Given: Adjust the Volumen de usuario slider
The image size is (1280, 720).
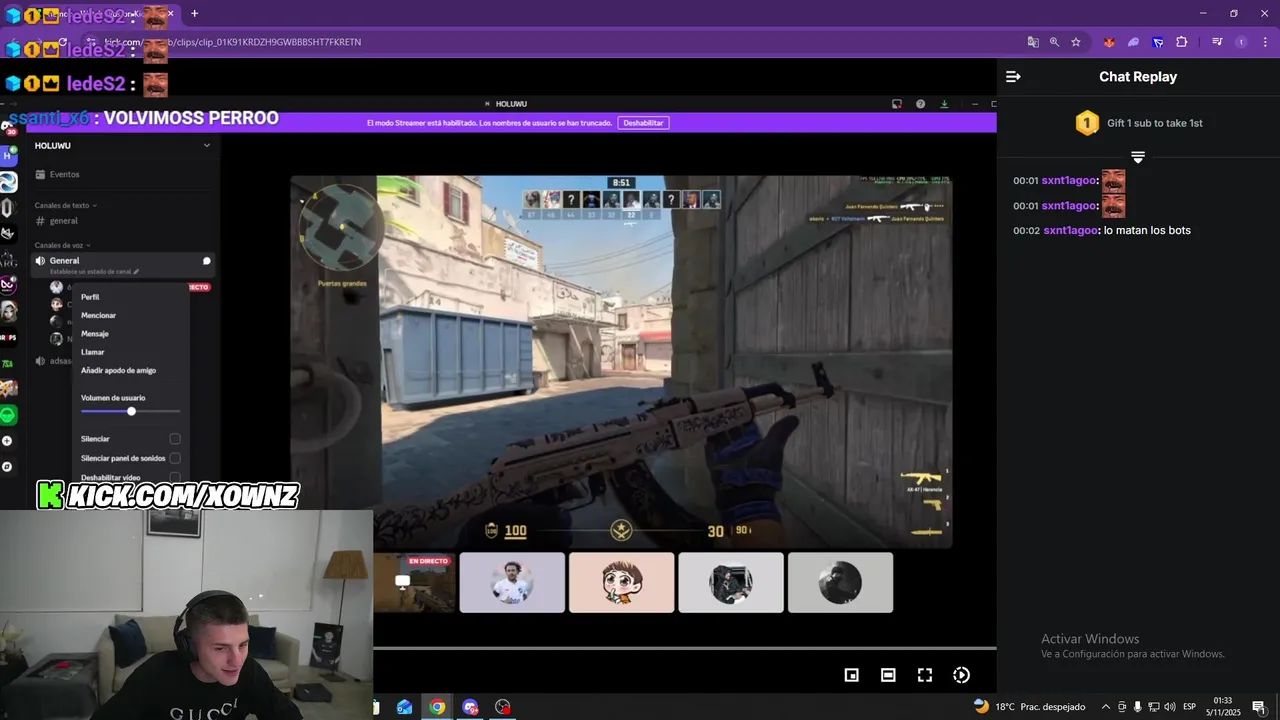Looking at the screenshot, I should pyautogui.click(x=131, y=411).
